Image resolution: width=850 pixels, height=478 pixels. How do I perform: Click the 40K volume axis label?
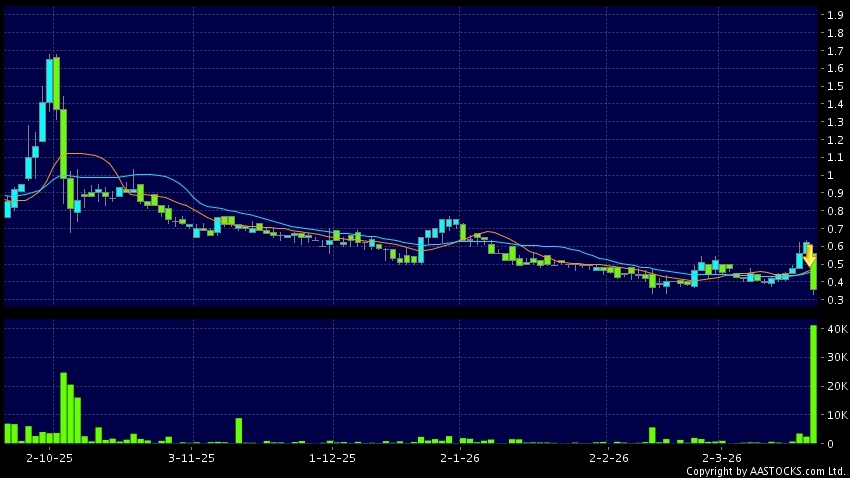coord(835,329)
